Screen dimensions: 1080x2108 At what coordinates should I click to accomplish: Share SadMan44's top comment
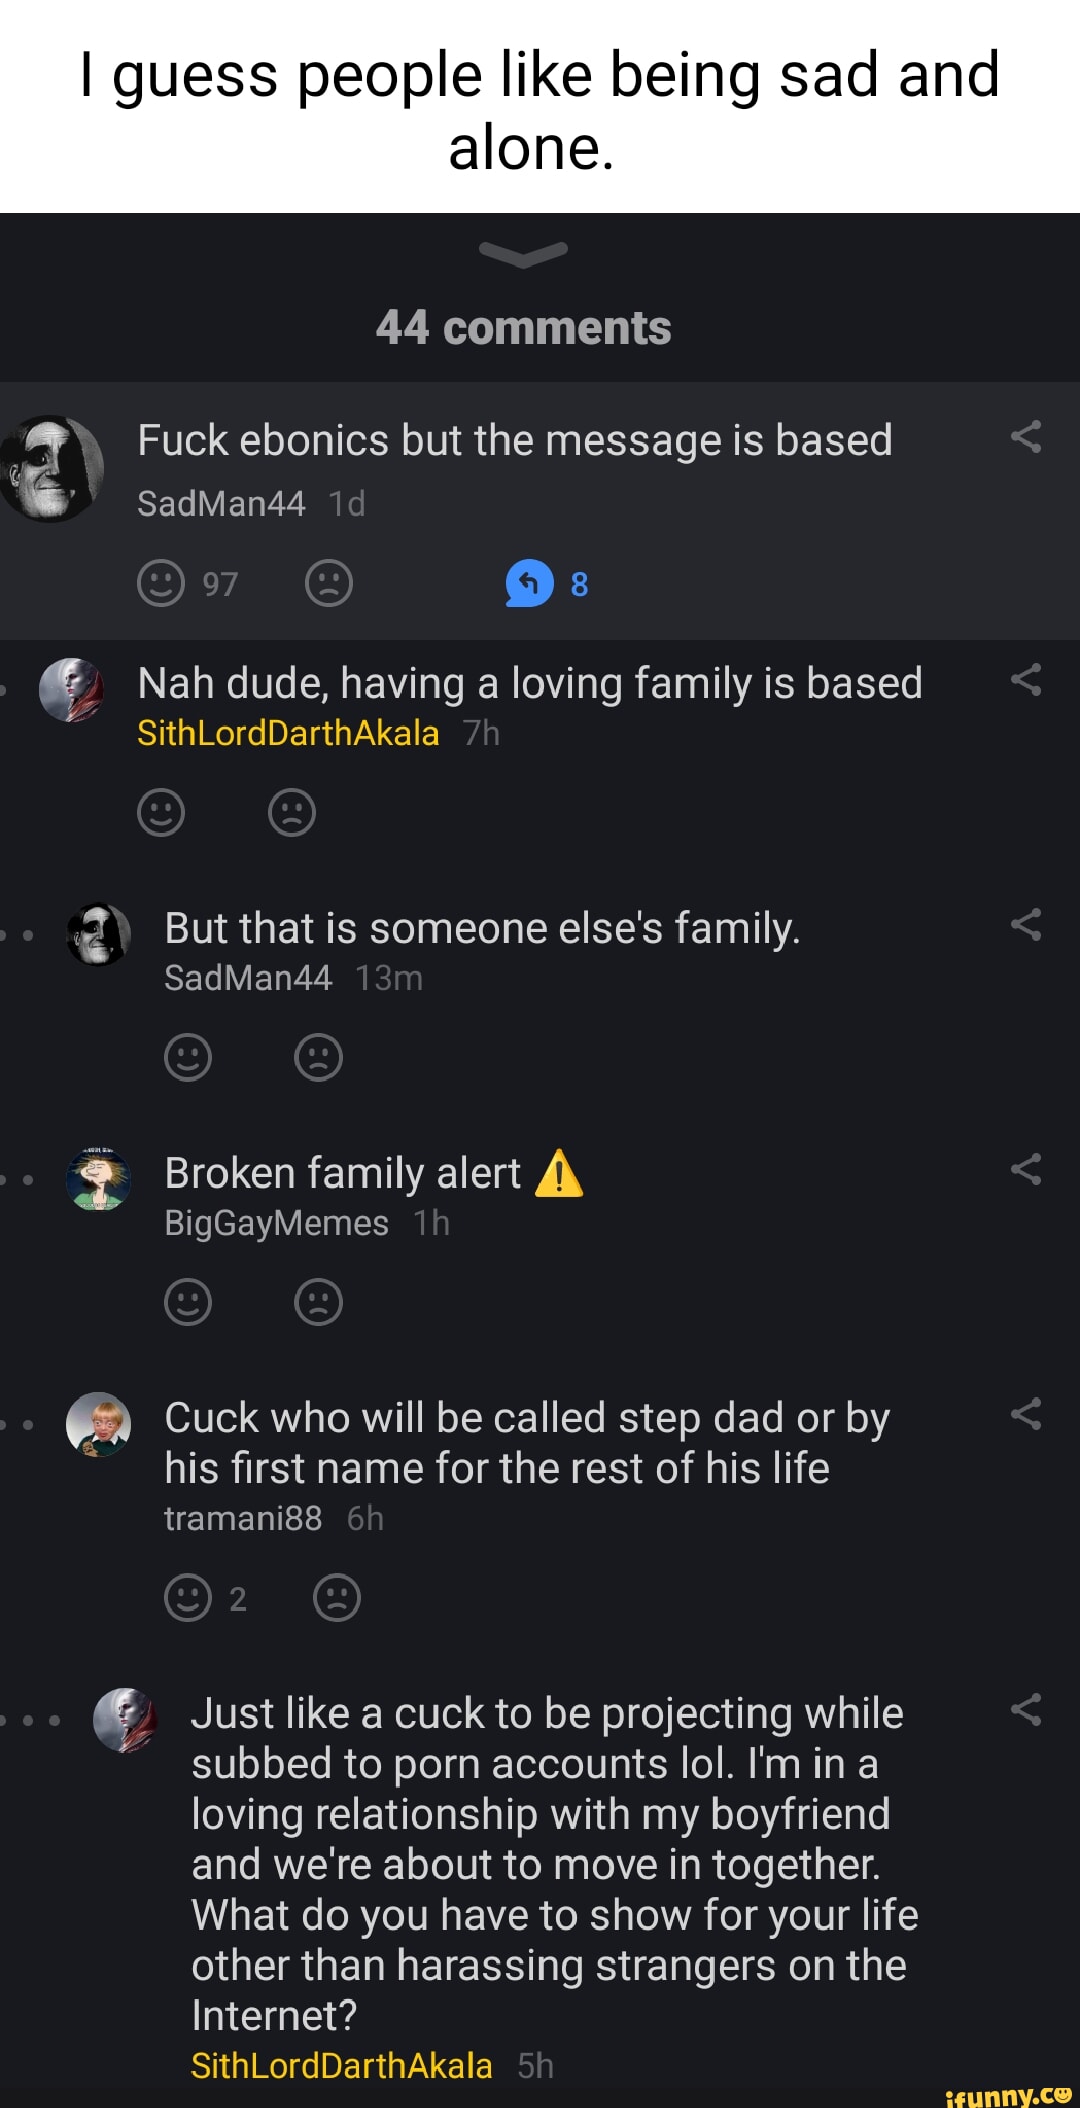[1026, 437]
